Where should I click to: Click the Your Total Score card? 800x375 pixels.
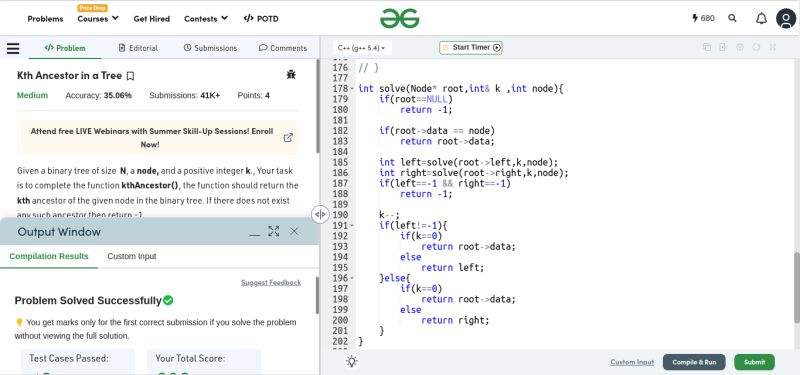[204, 362]
